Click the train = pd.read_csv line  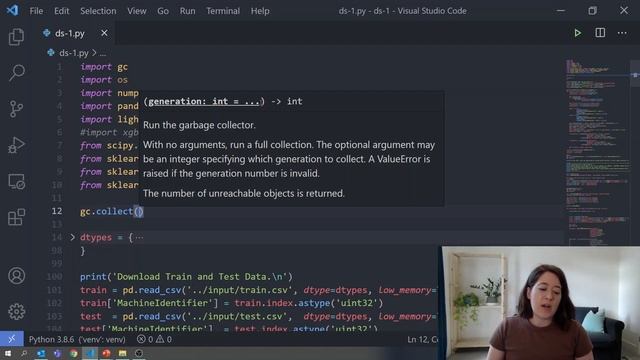[x=258, y=290]
